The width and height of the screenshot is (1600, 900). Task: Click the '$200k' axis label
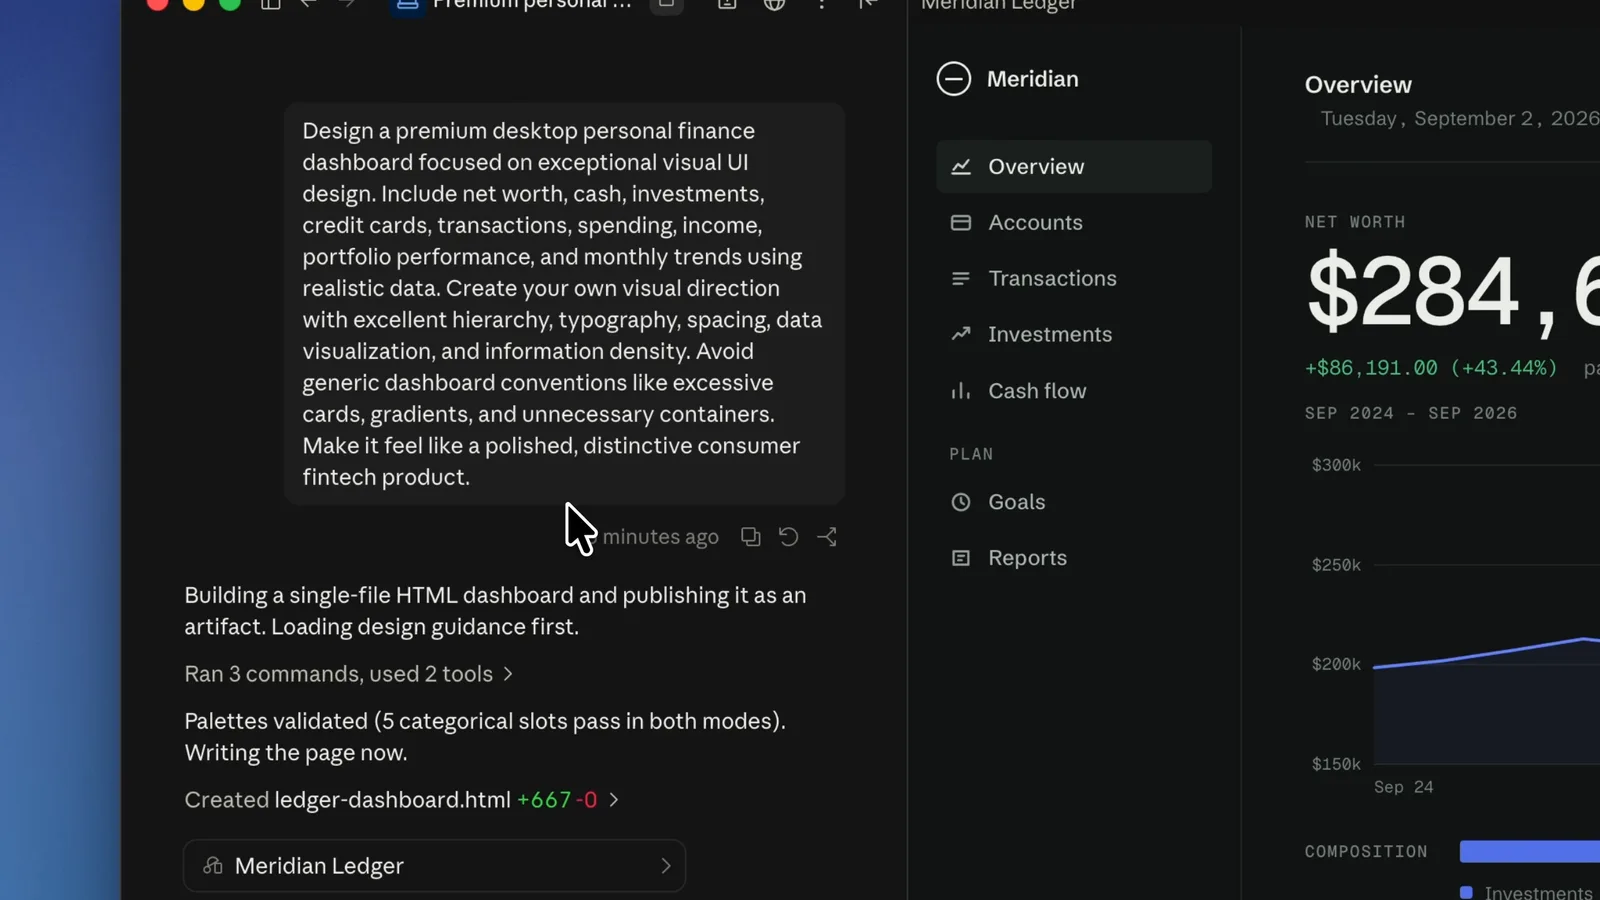coord(1336,664)
